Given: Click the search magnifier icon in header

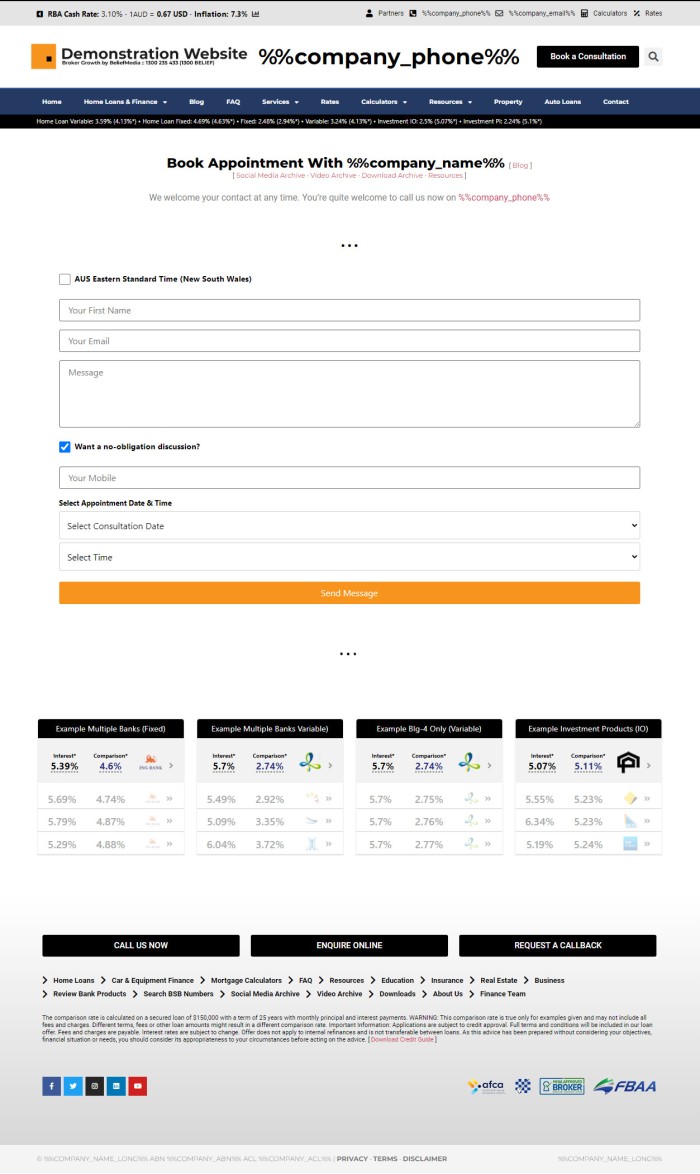Looking at the screenshot, I should pos(653,57).
